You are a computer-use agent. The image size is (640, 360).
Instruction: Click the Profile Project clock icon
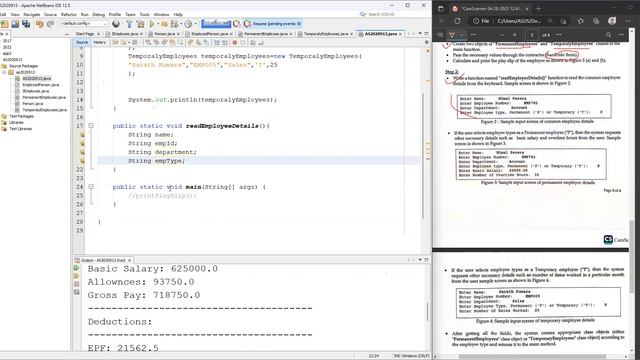(x=188, y=24)
